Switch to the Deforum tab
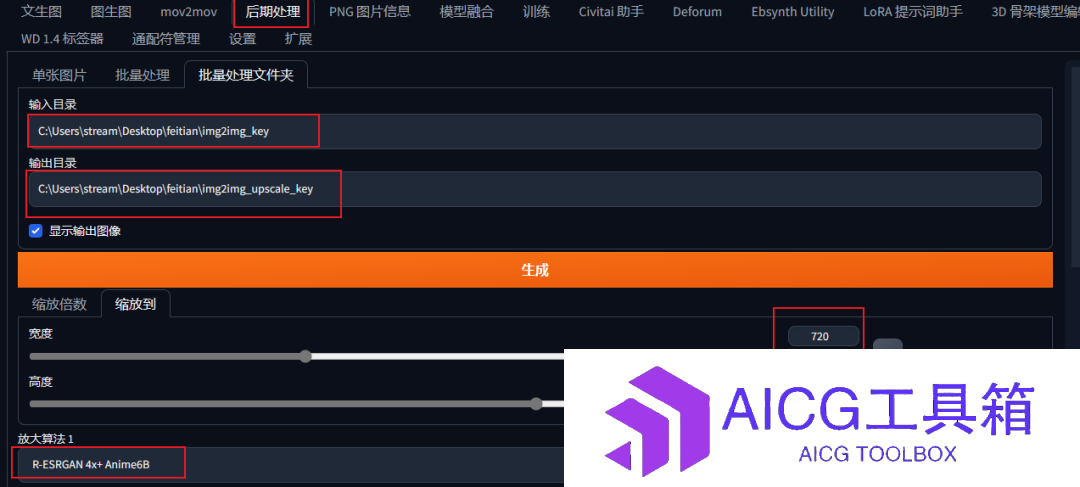 pyautogui.click(x=697, y=12)
